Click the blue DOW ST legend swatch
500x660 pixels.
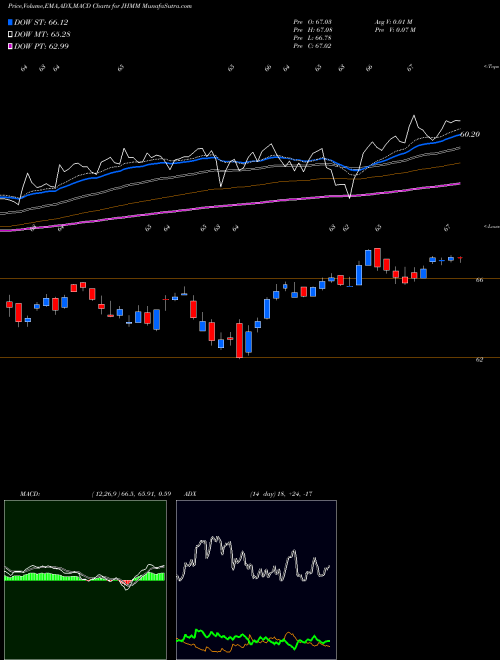(10, 22)
